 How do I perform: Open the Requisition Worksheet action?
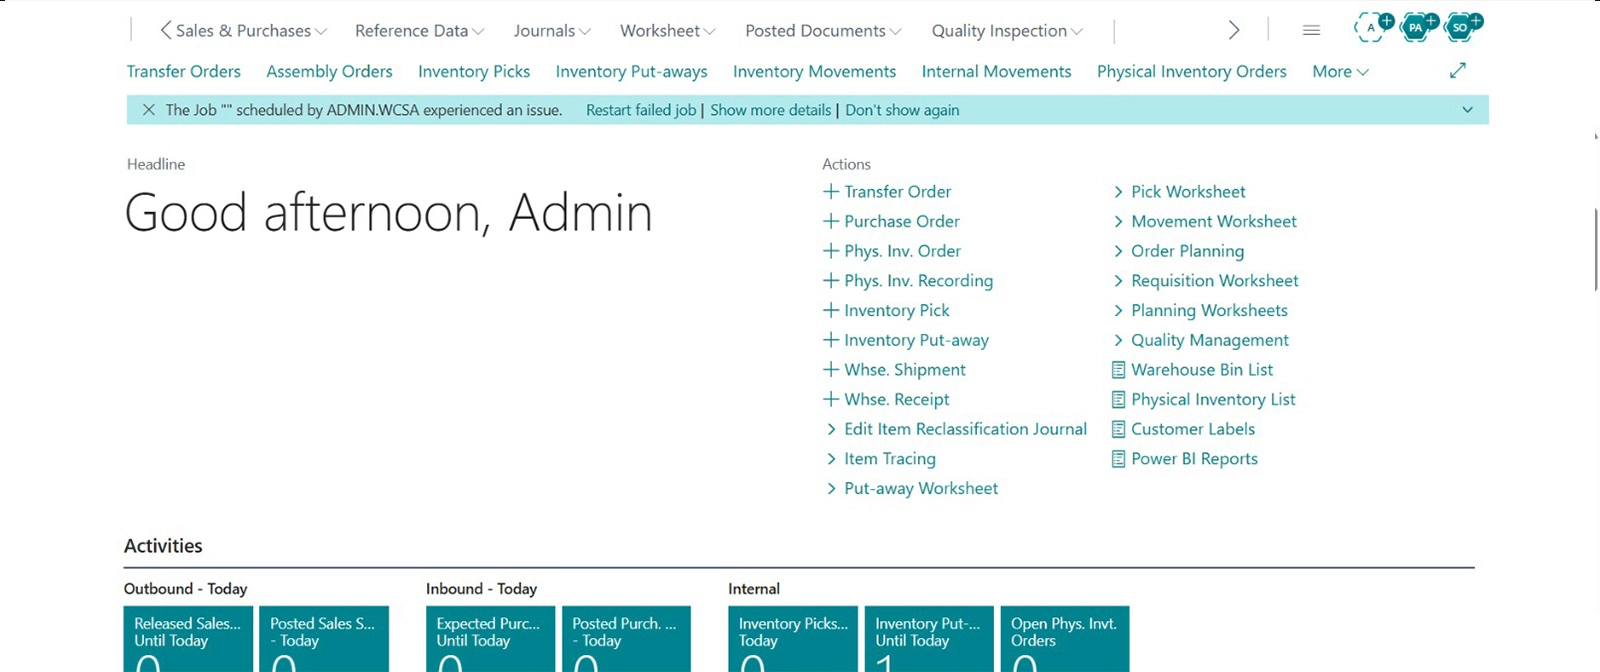pos(1214,281)
